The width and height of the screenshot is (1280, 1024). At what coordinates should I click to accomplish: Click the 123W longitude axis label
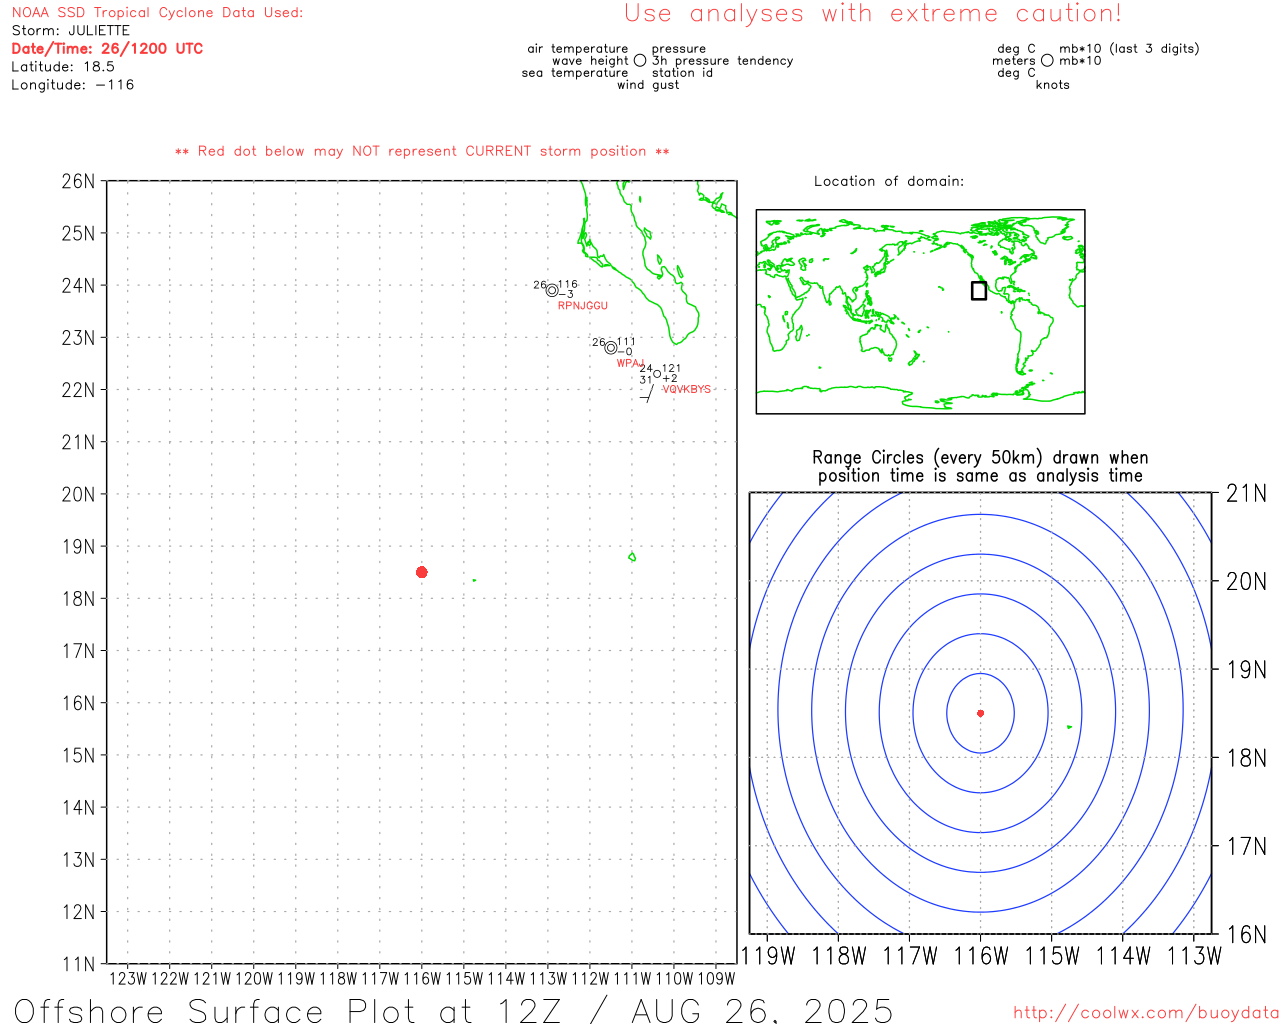coord(128,979)
